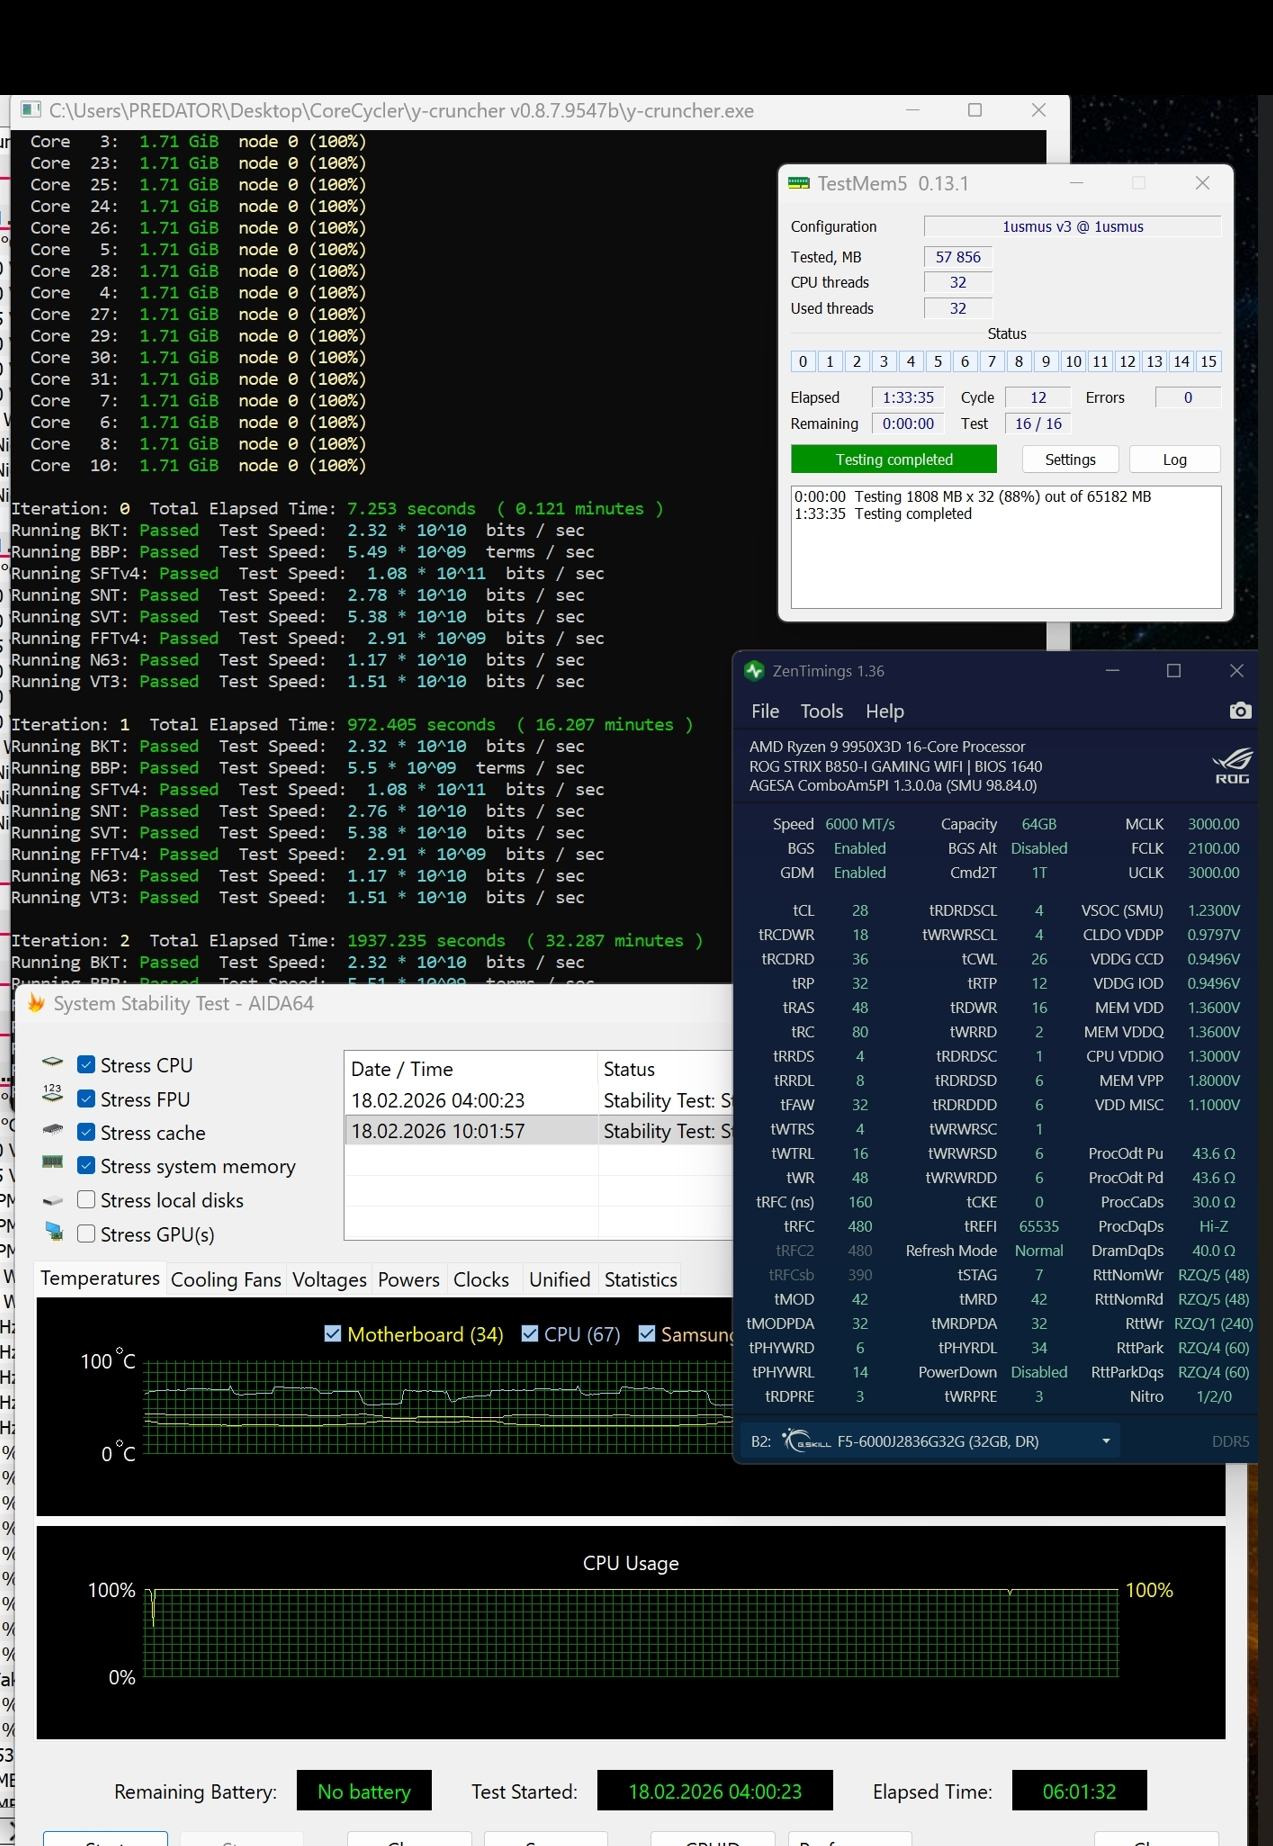The height and width of the screenshot is (1846, 1273).
Task: Click the 1usmus v3 configuration field
Action: click(x=1072, y=227)
